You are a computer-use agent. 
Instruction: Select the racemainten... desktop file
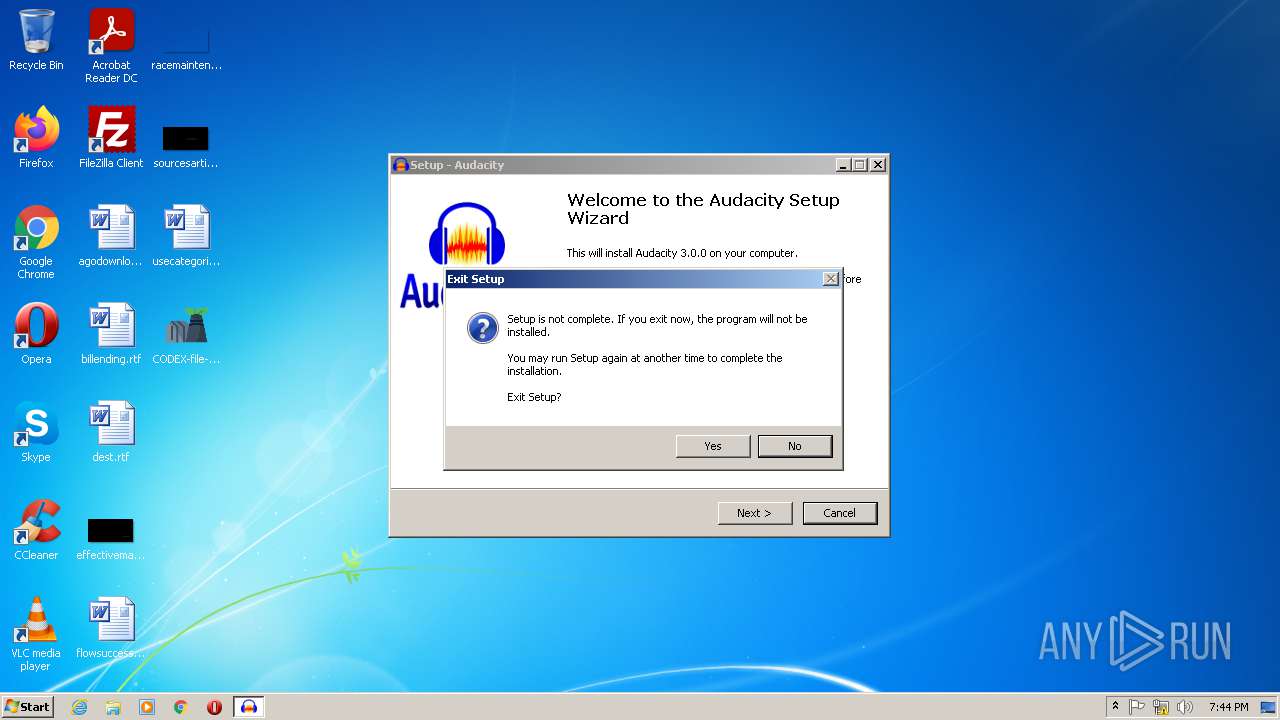186,46
